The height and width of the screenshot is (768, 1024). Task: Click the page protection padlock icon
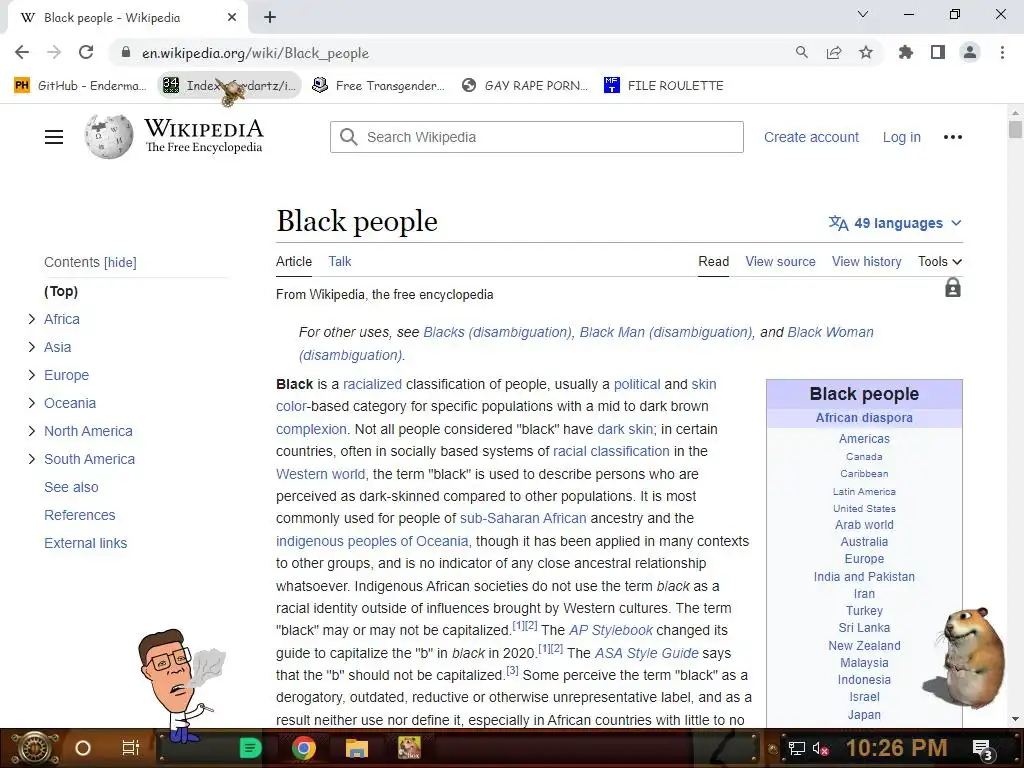953,288
